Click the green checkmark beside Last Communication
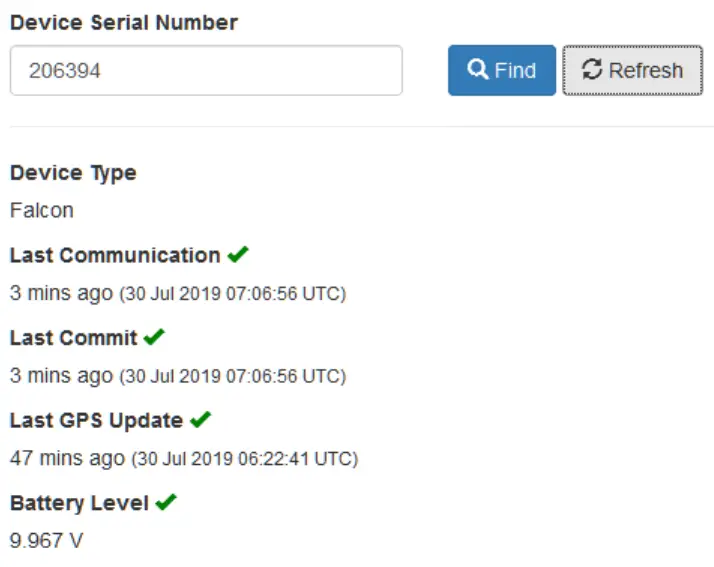This screenshot has height=567, width=714. click(x=237, y=255)
